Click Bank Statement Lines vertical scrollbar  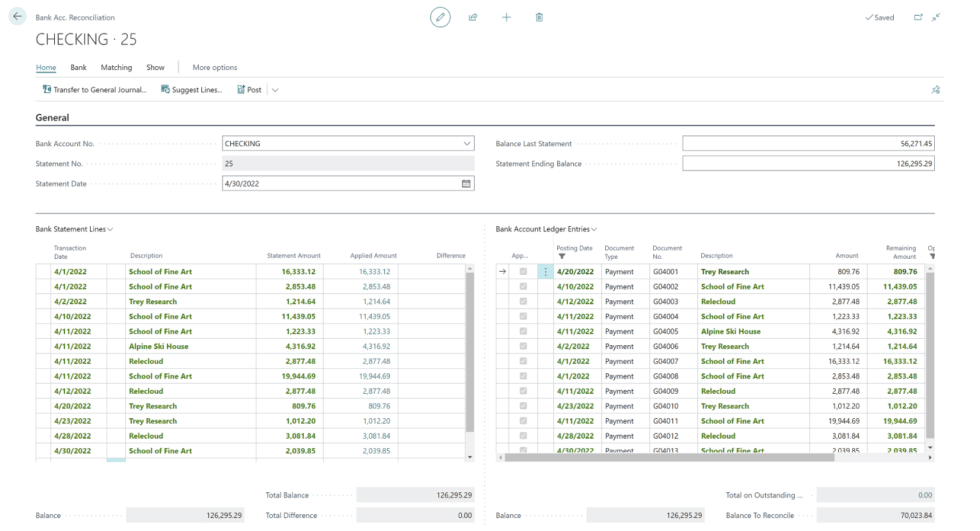471,350
